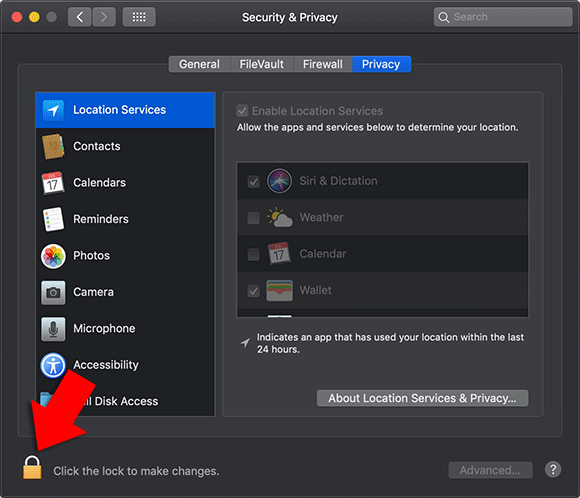580x498 pixels.
Task: Click the Photos pinwheel icon
Action: coord(53,256)
